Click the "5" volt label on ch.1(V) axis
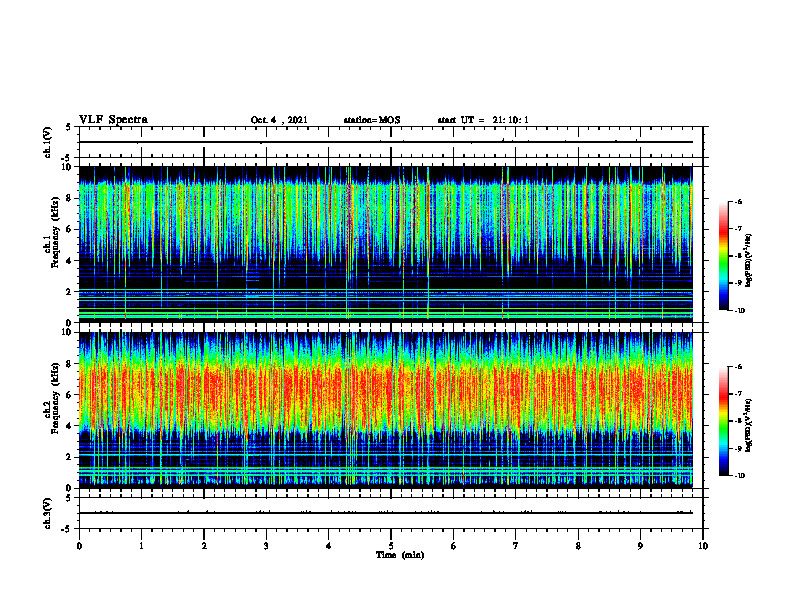The image size is (792, 612). pos(69,127)
